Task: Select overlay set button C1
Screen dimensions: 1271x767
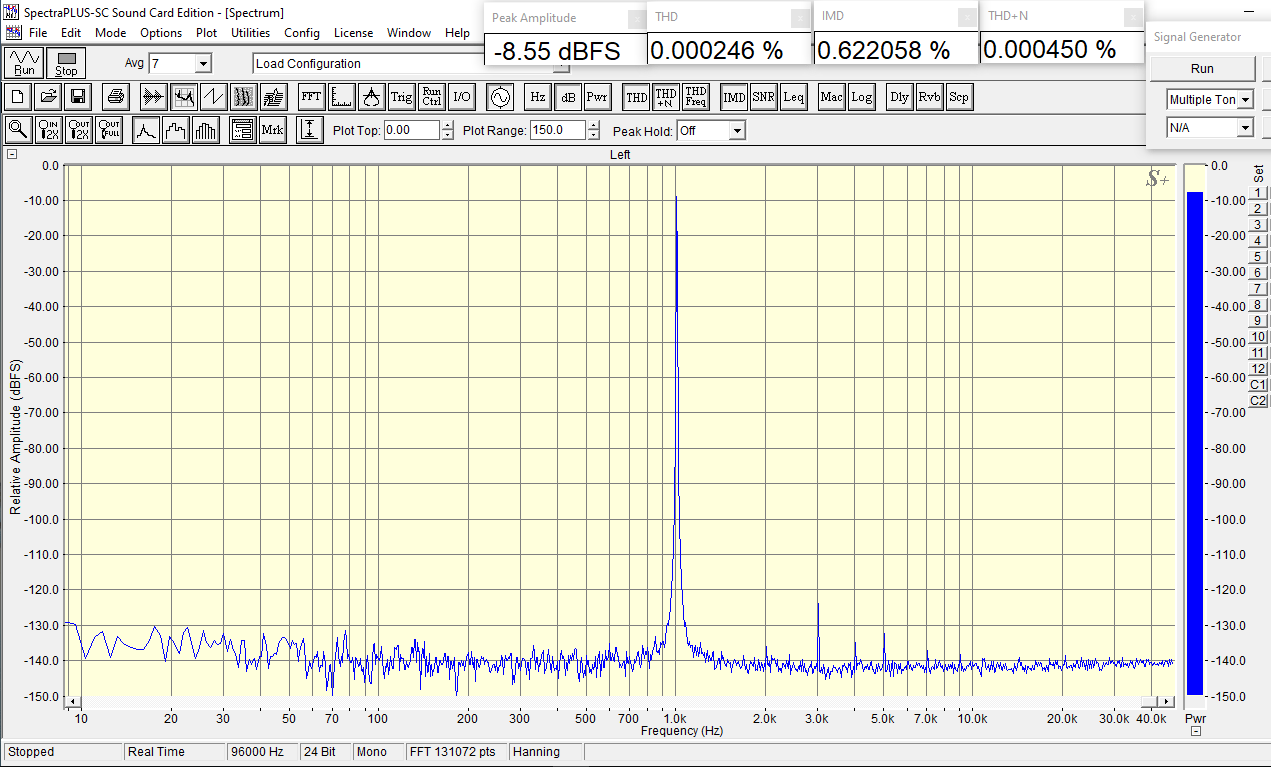Action: 1258,385
